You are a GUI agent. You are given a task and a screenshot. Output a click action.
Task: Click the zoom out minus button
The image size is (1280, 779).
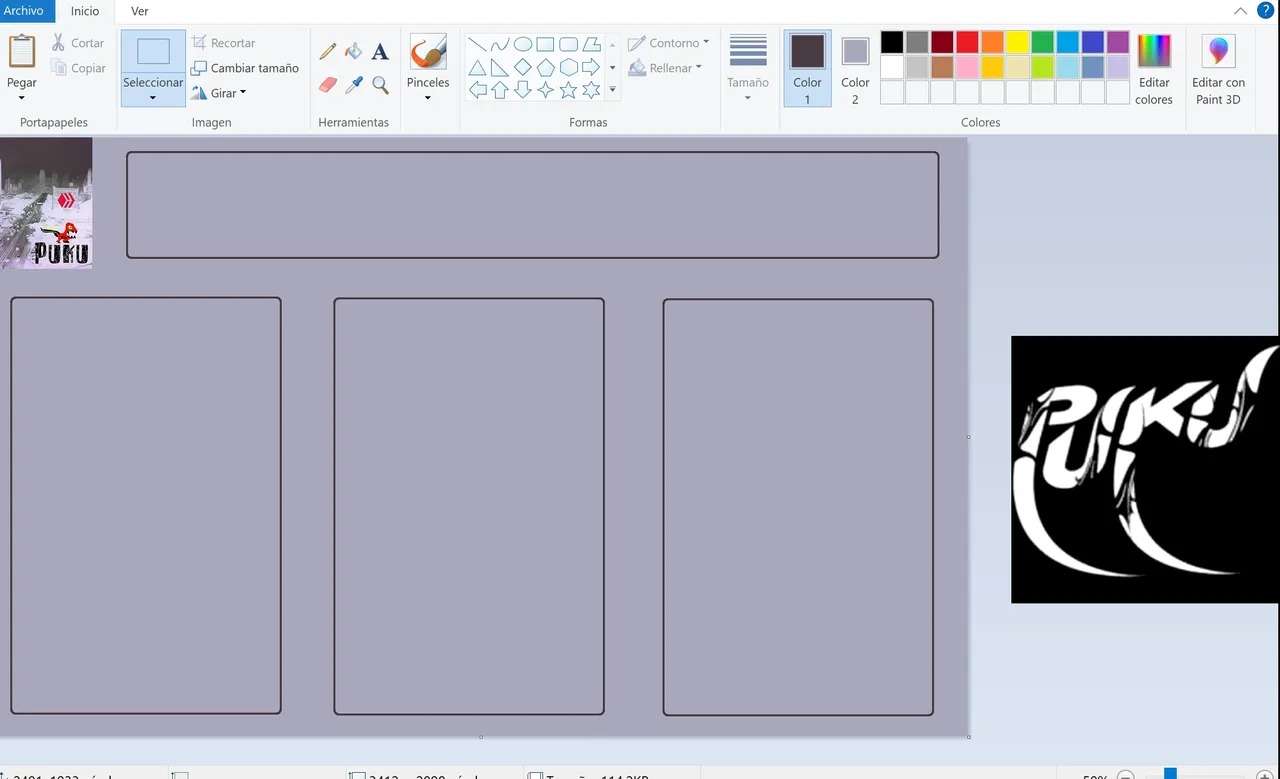point(1125,775)
